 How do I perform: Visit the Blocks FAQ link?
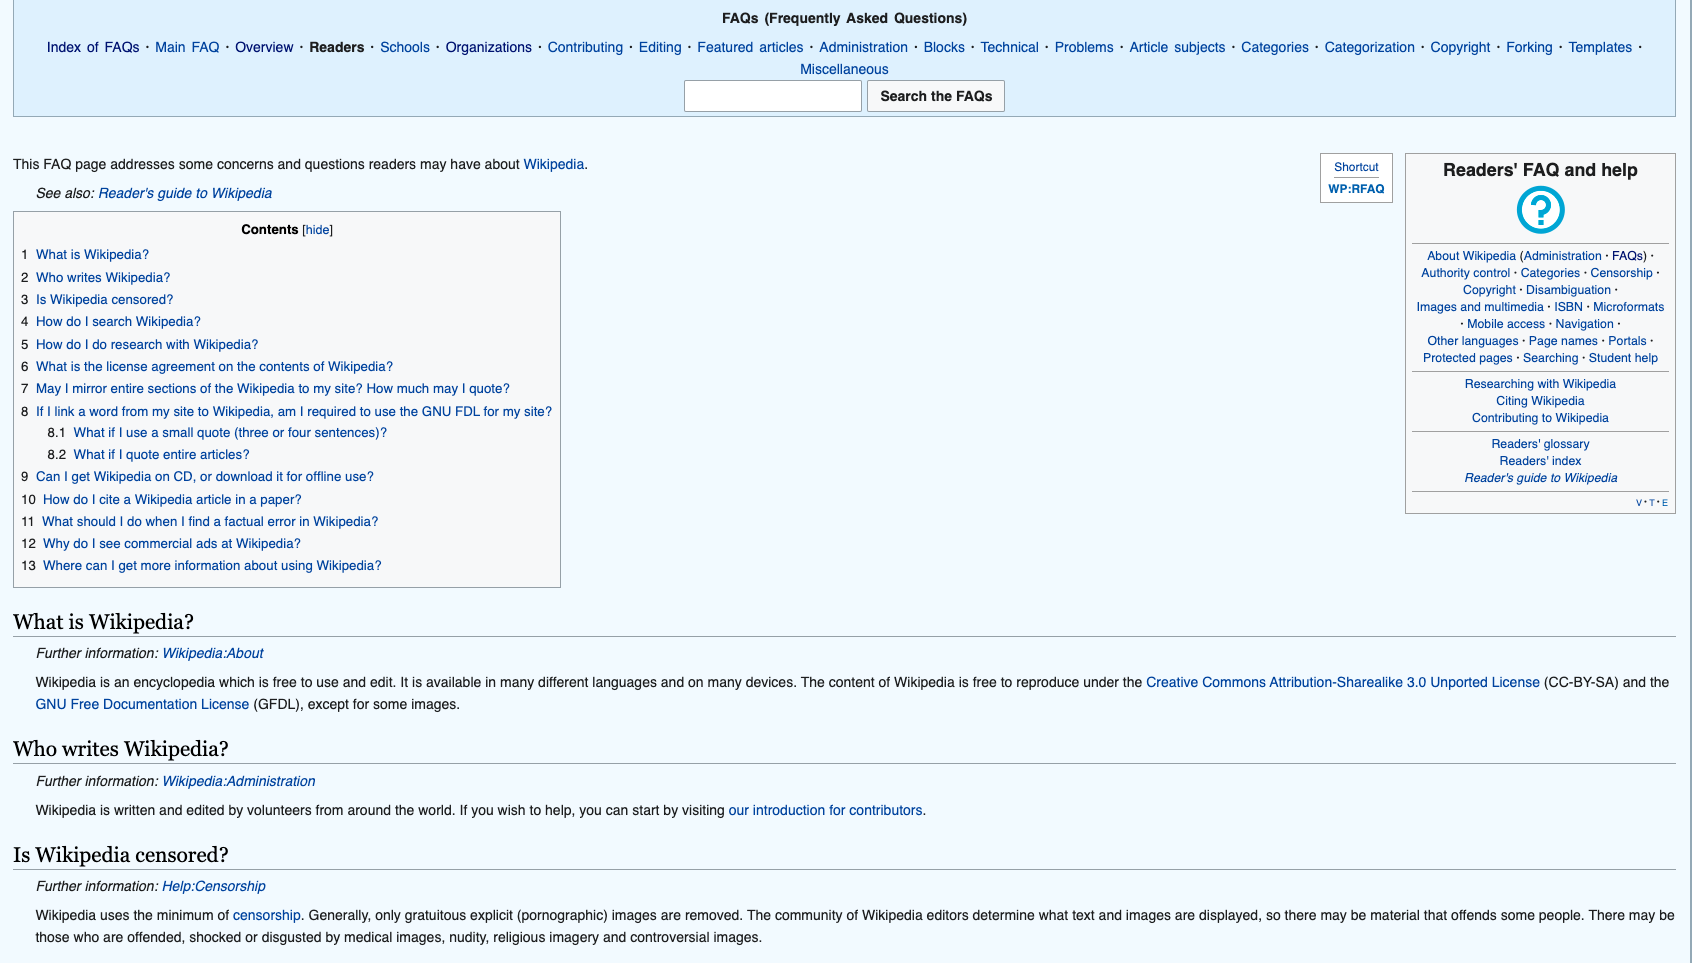click(x=944, y=47)
